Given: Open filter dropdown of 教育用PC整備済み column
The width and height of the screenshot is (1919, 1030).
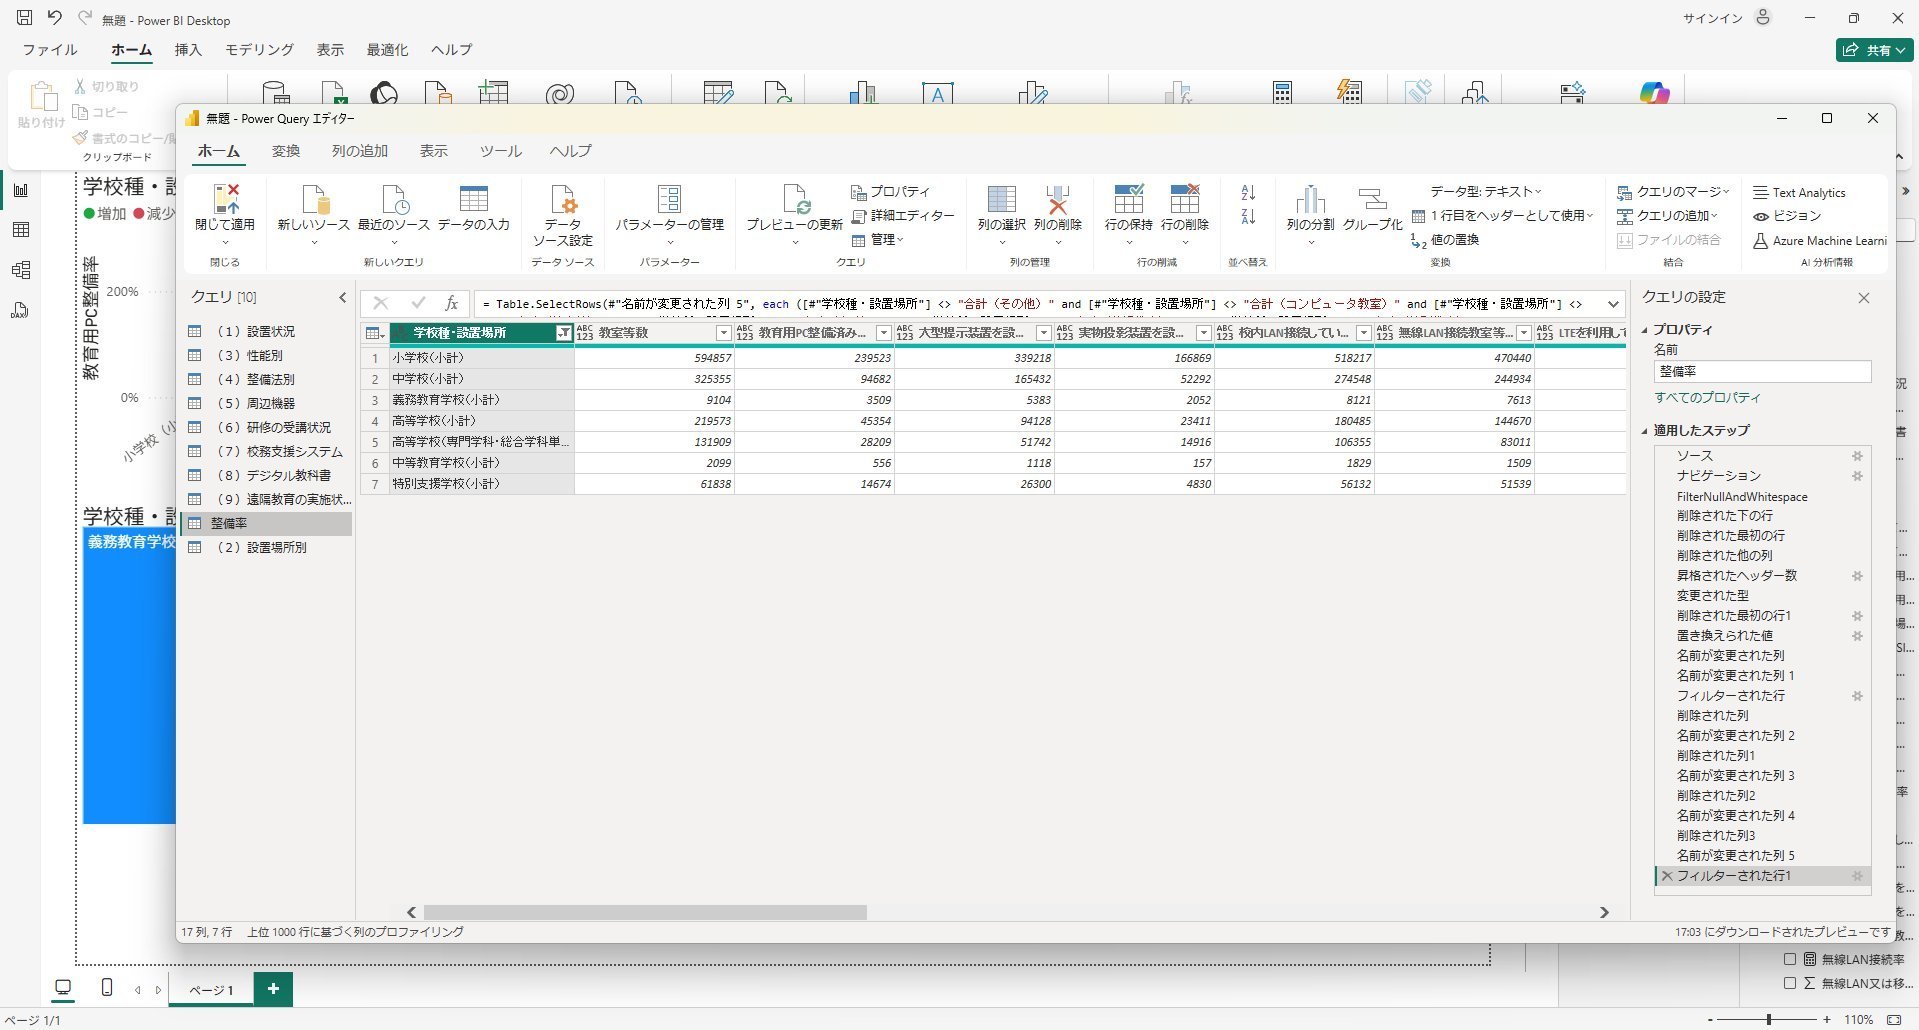Looking at the screenshot, I should 884,333.
